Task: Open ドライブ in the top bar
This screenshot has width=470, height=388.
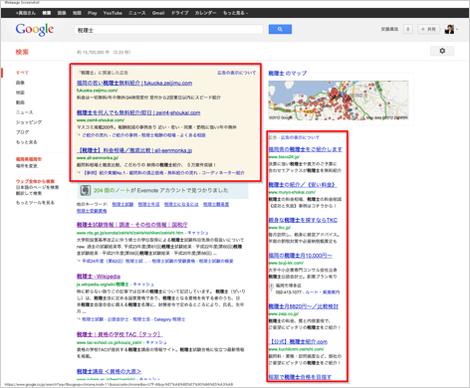Action: click(180, 13)
